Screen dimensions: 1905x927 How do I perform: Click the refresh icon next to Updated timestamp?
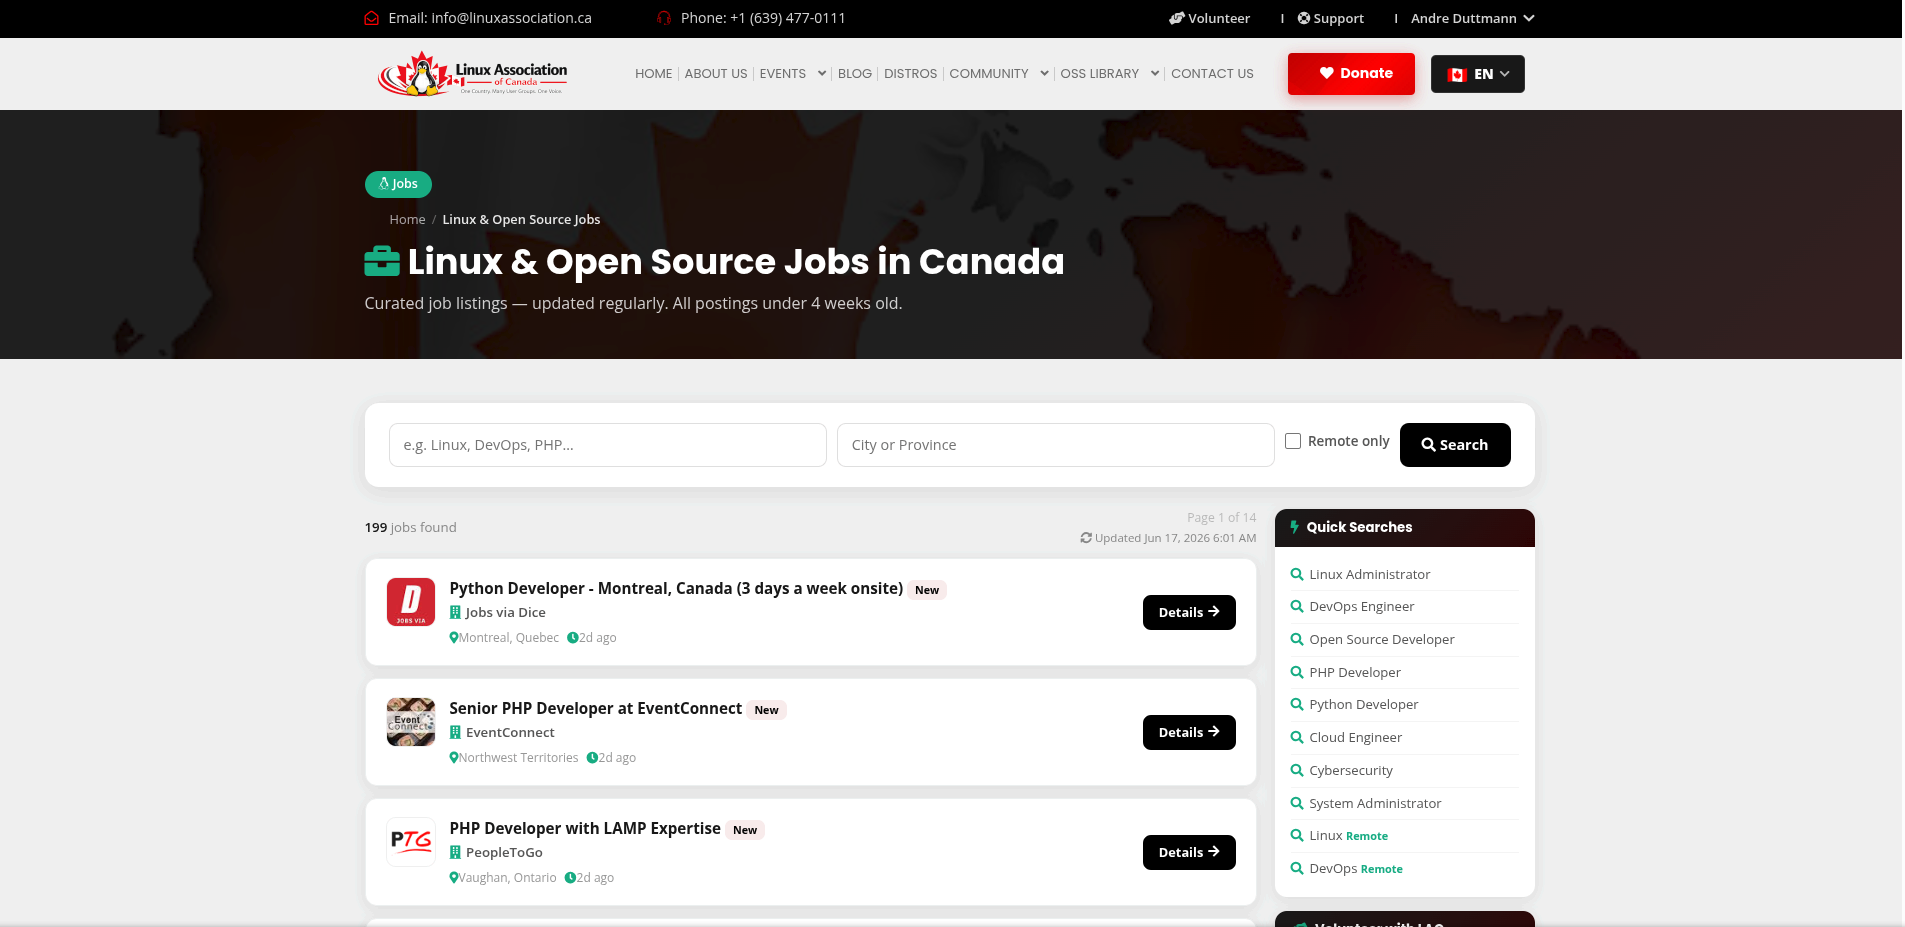pyautogui.click(x=1086, y=538)
